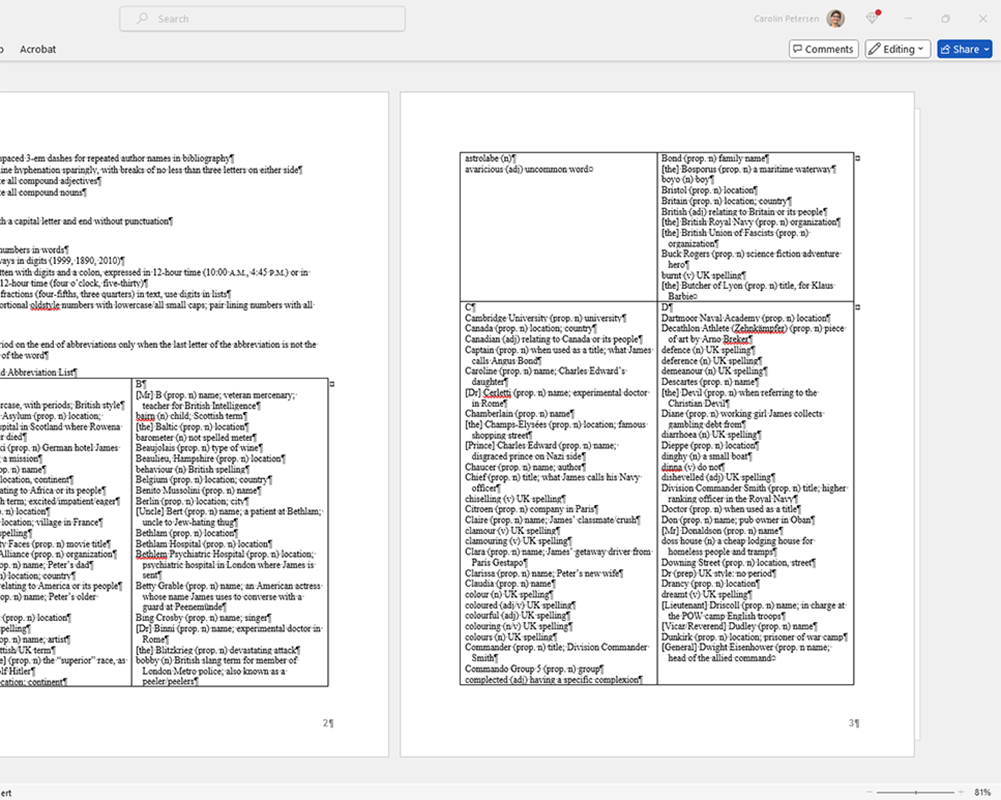Click the Search box in title bar

coord(262,19)
